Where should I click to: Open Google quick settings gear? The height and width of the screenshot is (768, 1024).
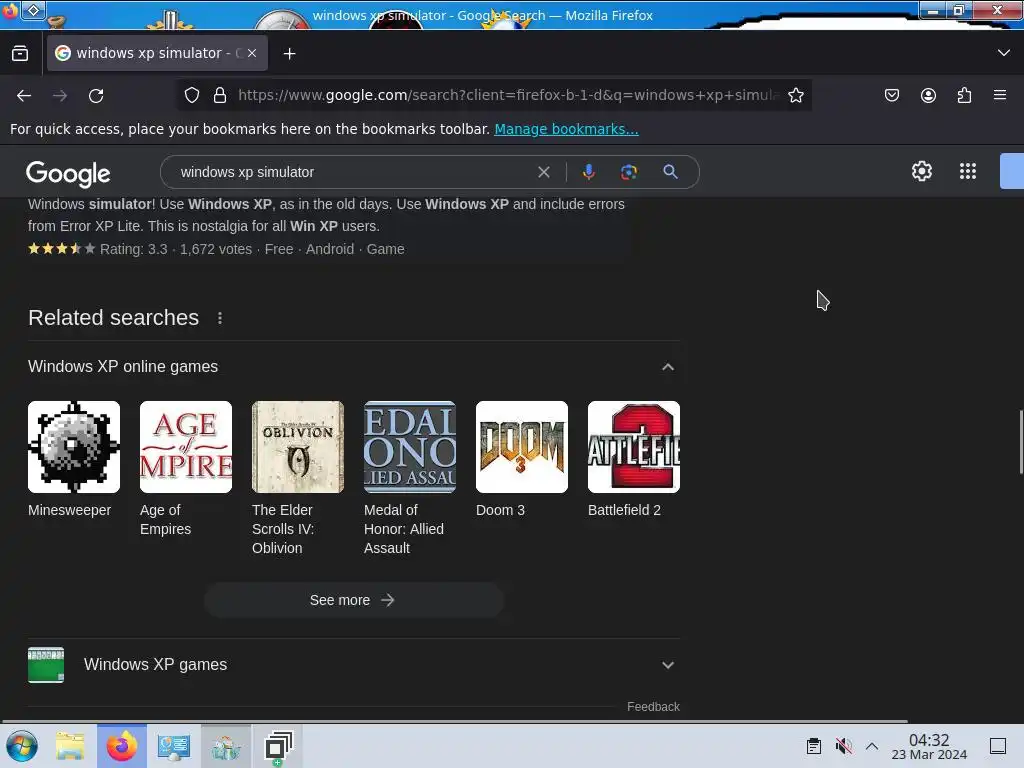921,171
